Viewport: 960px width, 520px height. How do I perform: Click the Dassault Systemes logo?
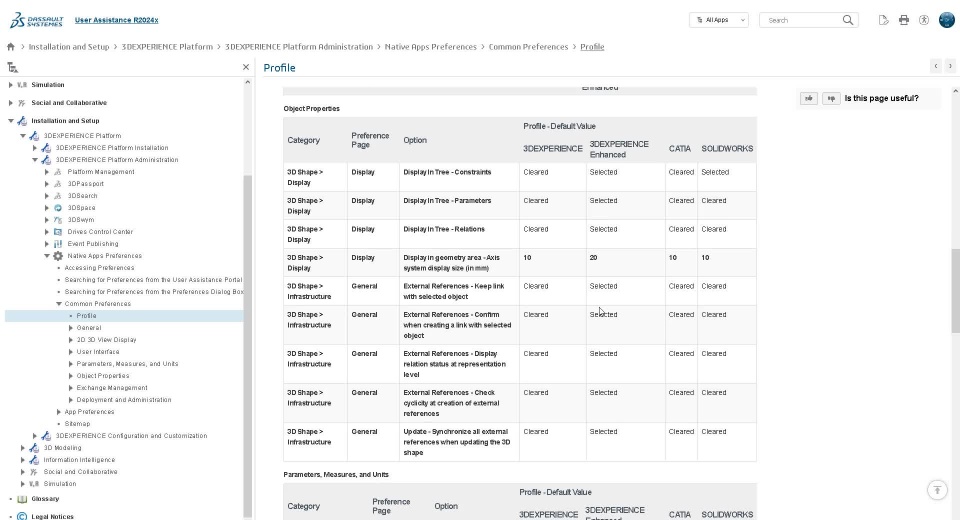tap(37, 20)
